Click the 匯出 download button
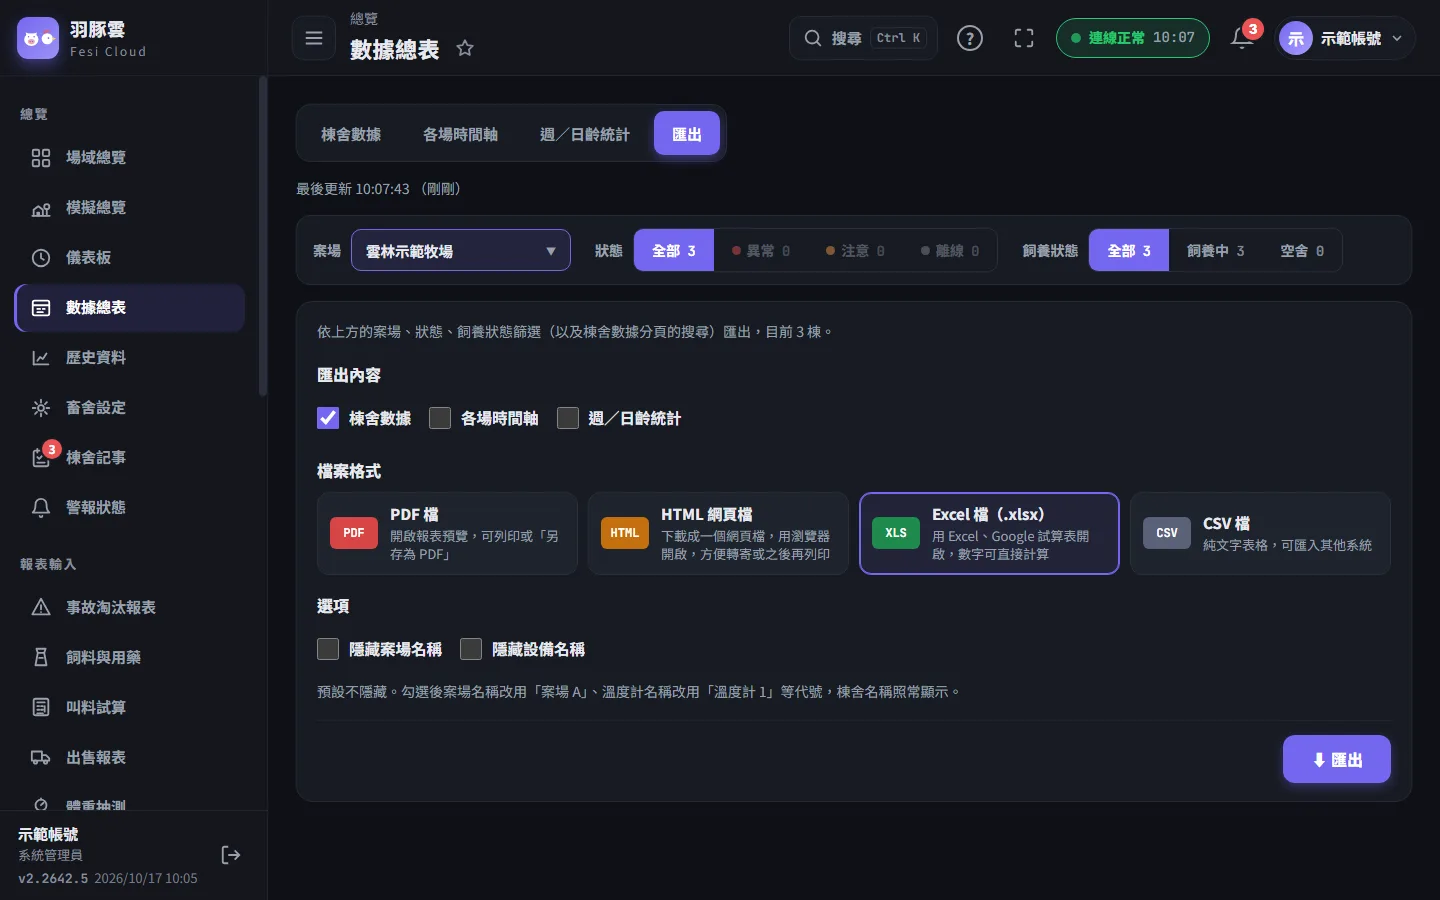This screenshot has height=900, width=1440. click(x=1337, y=760)
